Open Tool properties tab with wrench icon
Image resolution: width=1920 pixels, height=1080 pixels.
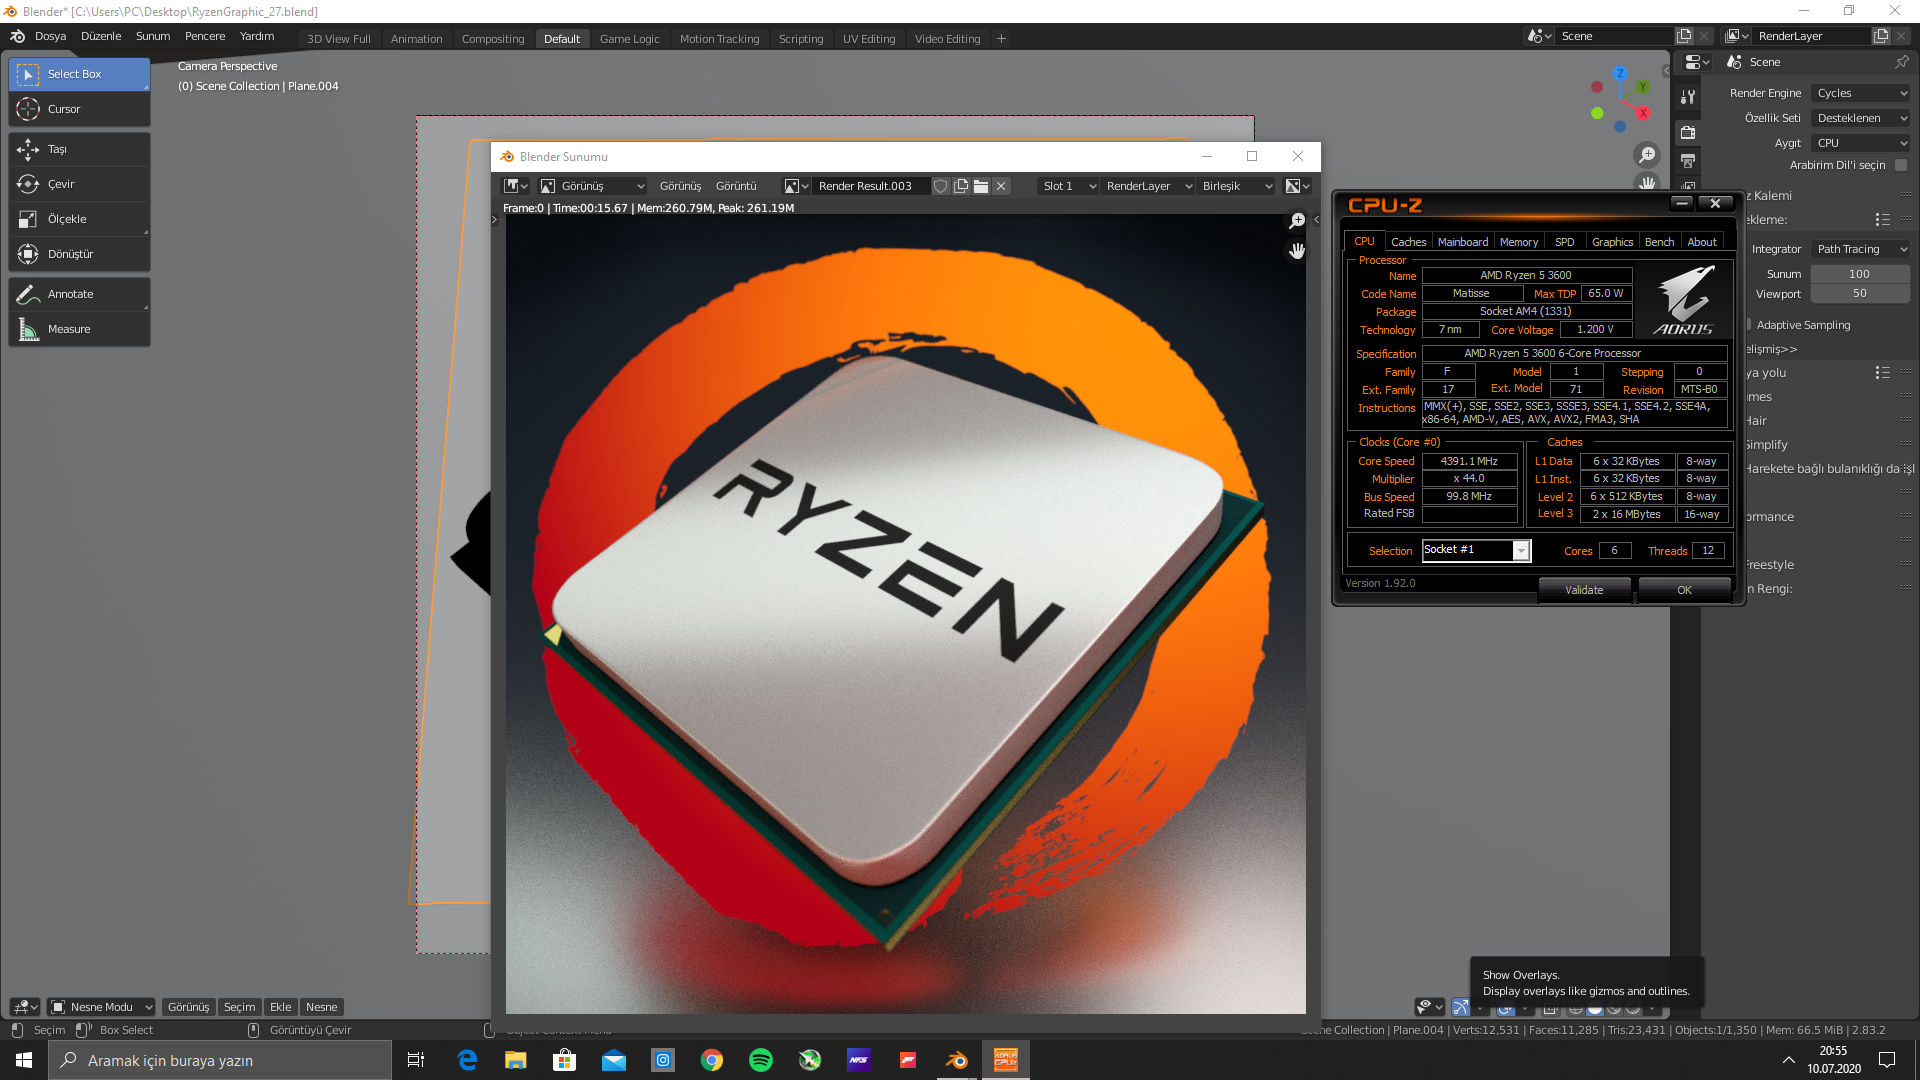(1688, 97)
